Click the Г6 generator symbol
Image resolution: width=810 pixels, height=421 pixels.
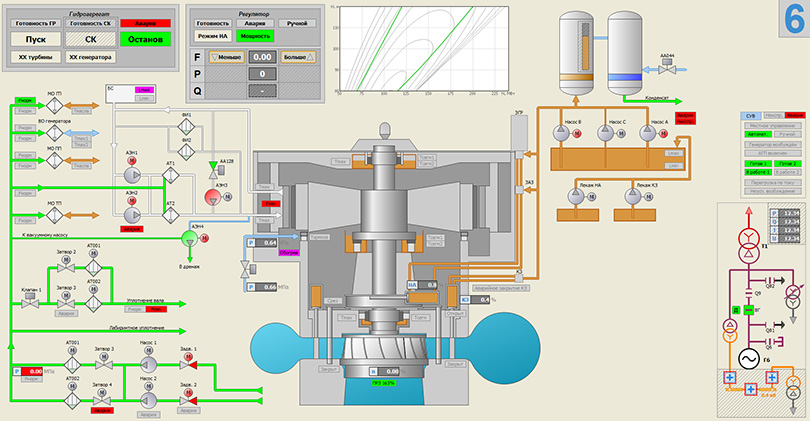tap(748, 358)
